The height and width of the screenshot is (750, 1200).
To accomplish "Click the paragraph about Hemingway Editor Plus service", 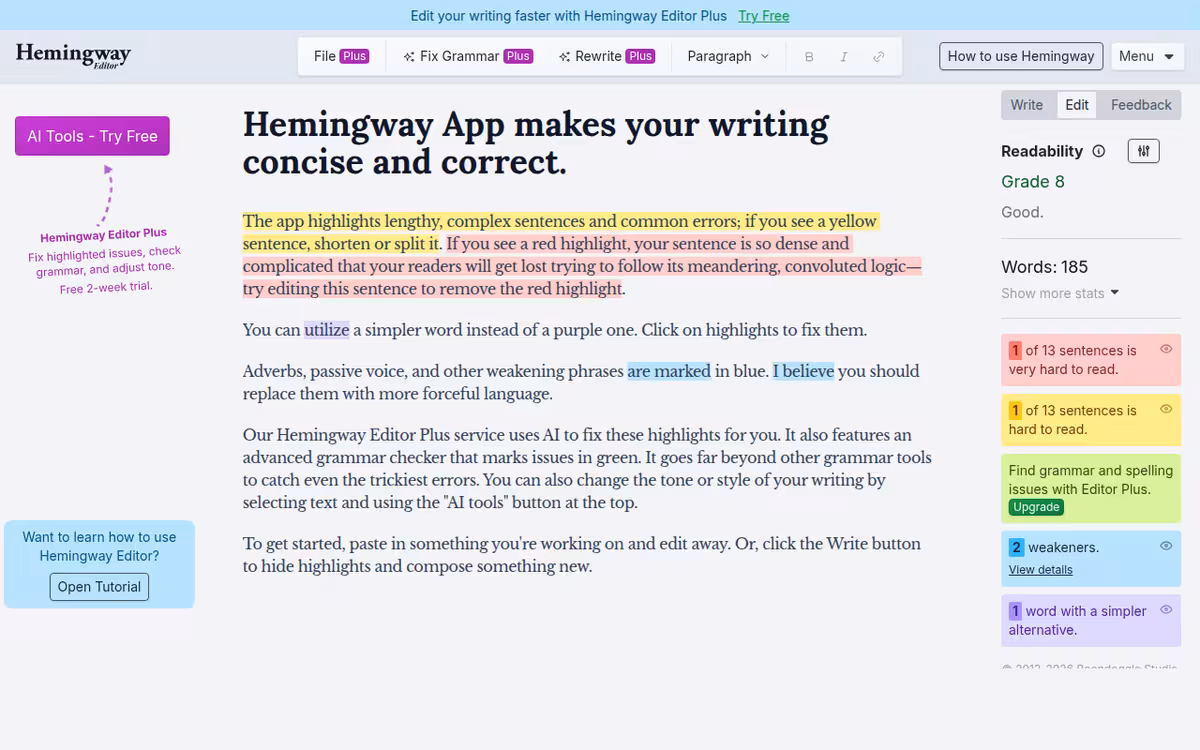I will point(587,469).
